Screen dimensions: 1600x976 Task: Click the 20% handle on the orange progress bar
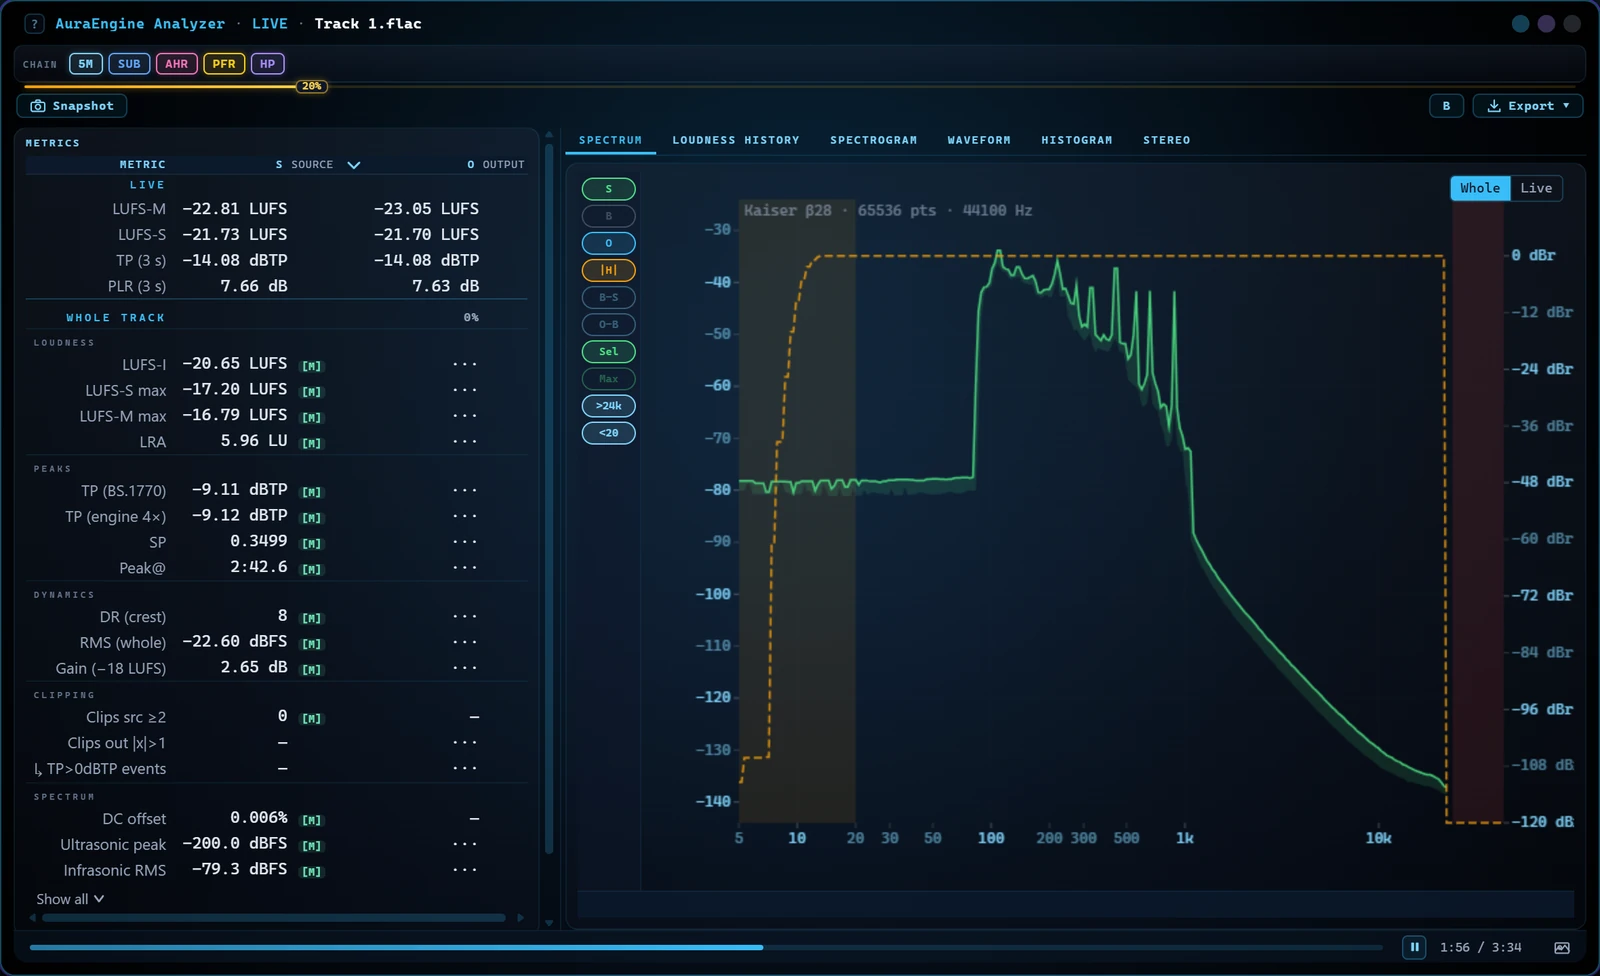click(312, 86)
